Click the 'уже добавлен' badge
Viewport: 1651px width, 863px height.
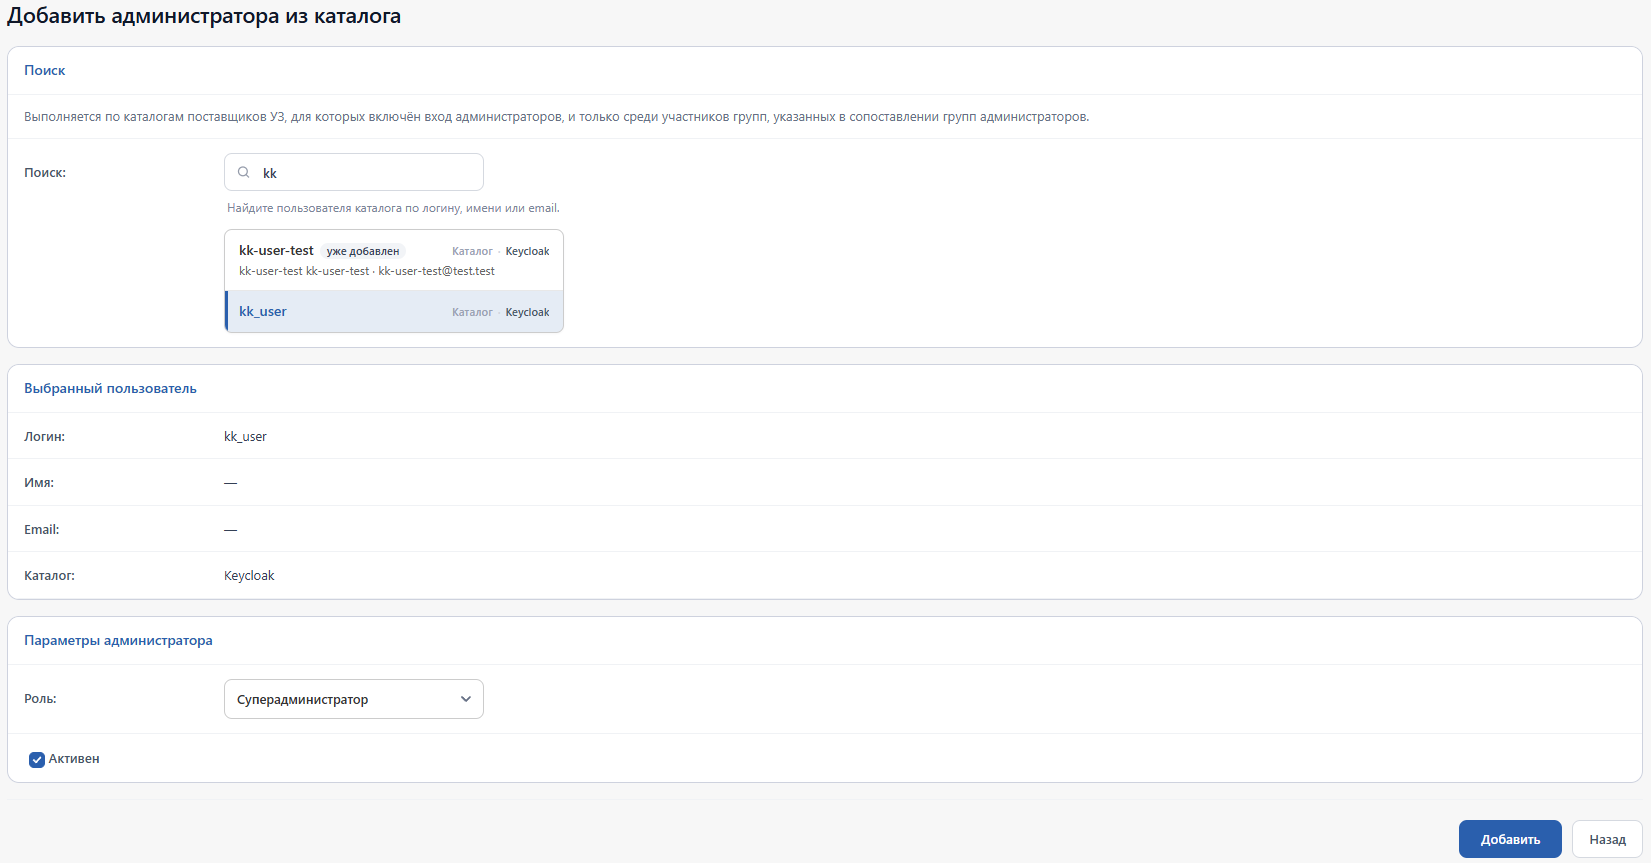coord(363,251)
